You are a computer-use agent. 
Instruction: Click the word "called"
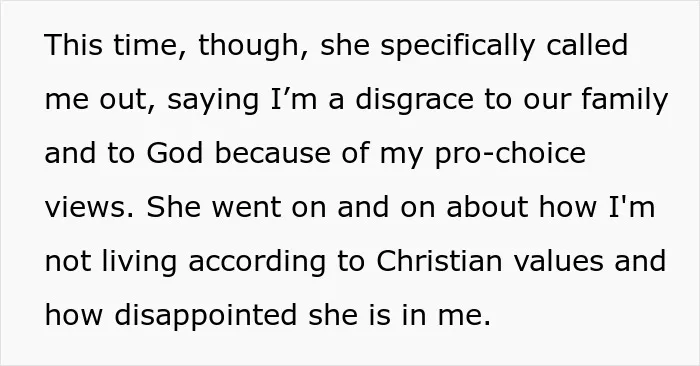(x=587, y=44)
